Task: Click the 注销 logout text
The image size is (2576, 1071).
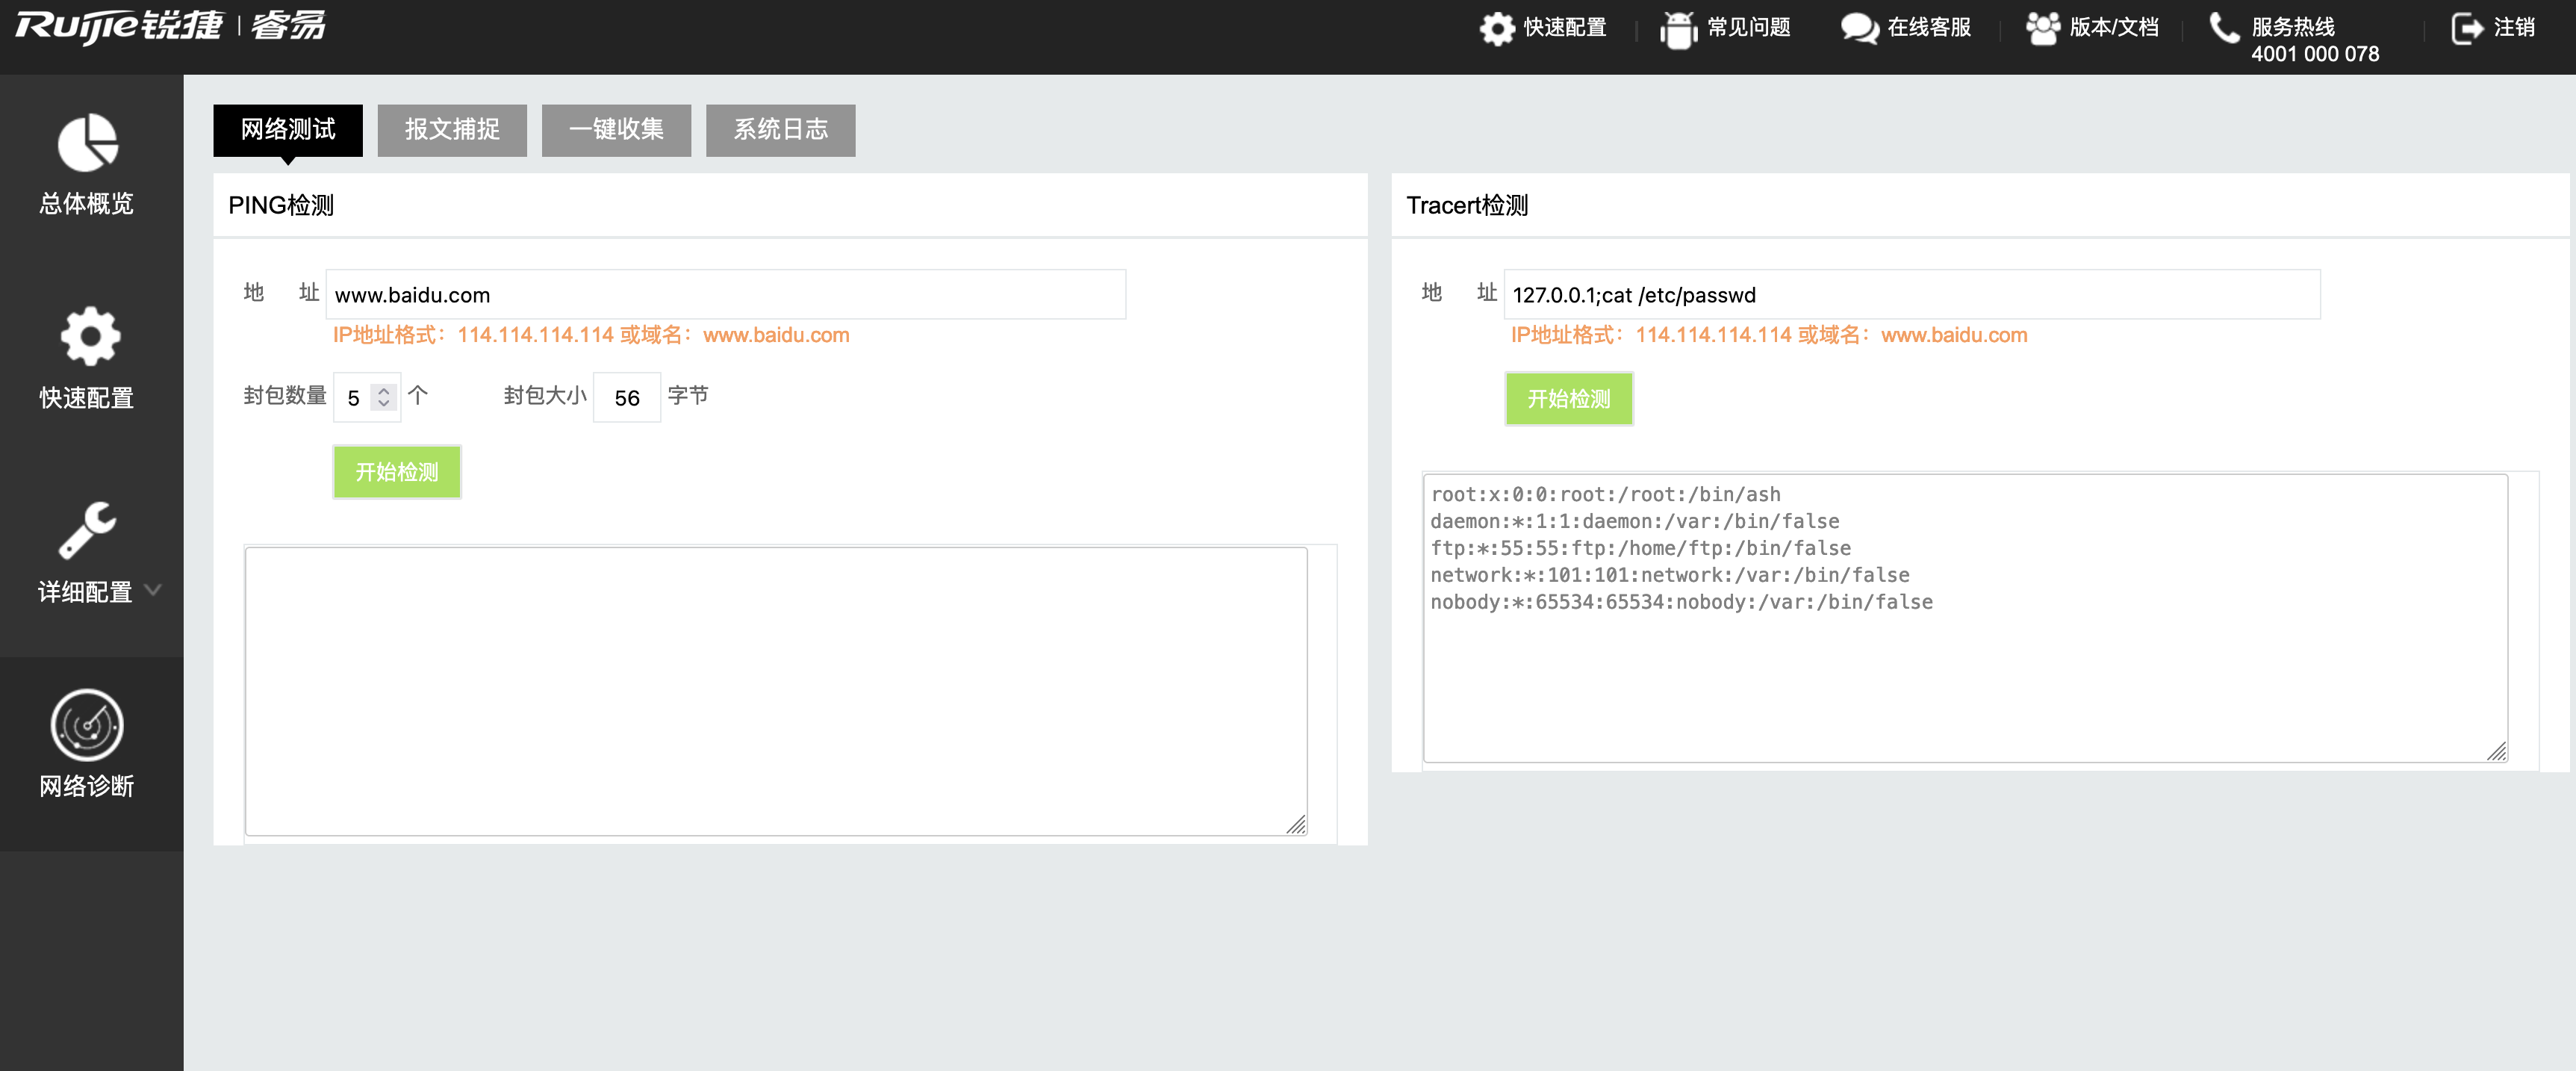Action: (2514, 27)
